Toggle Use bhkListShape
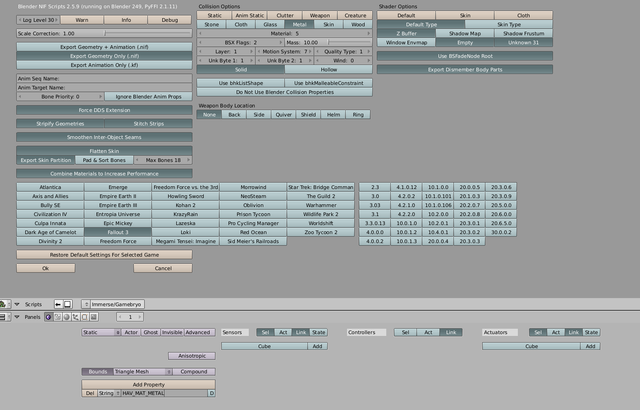Image resolution: width=640 pixels, height=410 pixels. [x=241, y=83]
